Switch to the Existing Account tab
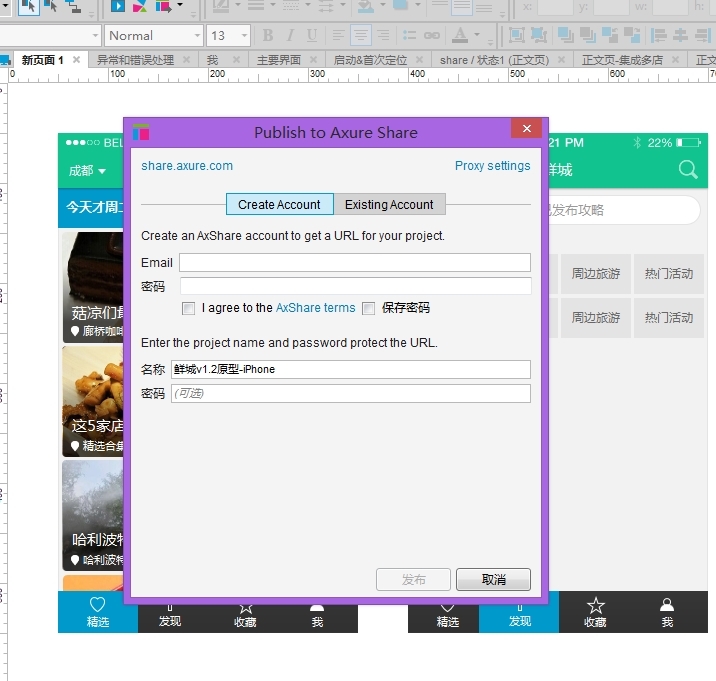The image size is (716, 681). (x=389, y=204)
